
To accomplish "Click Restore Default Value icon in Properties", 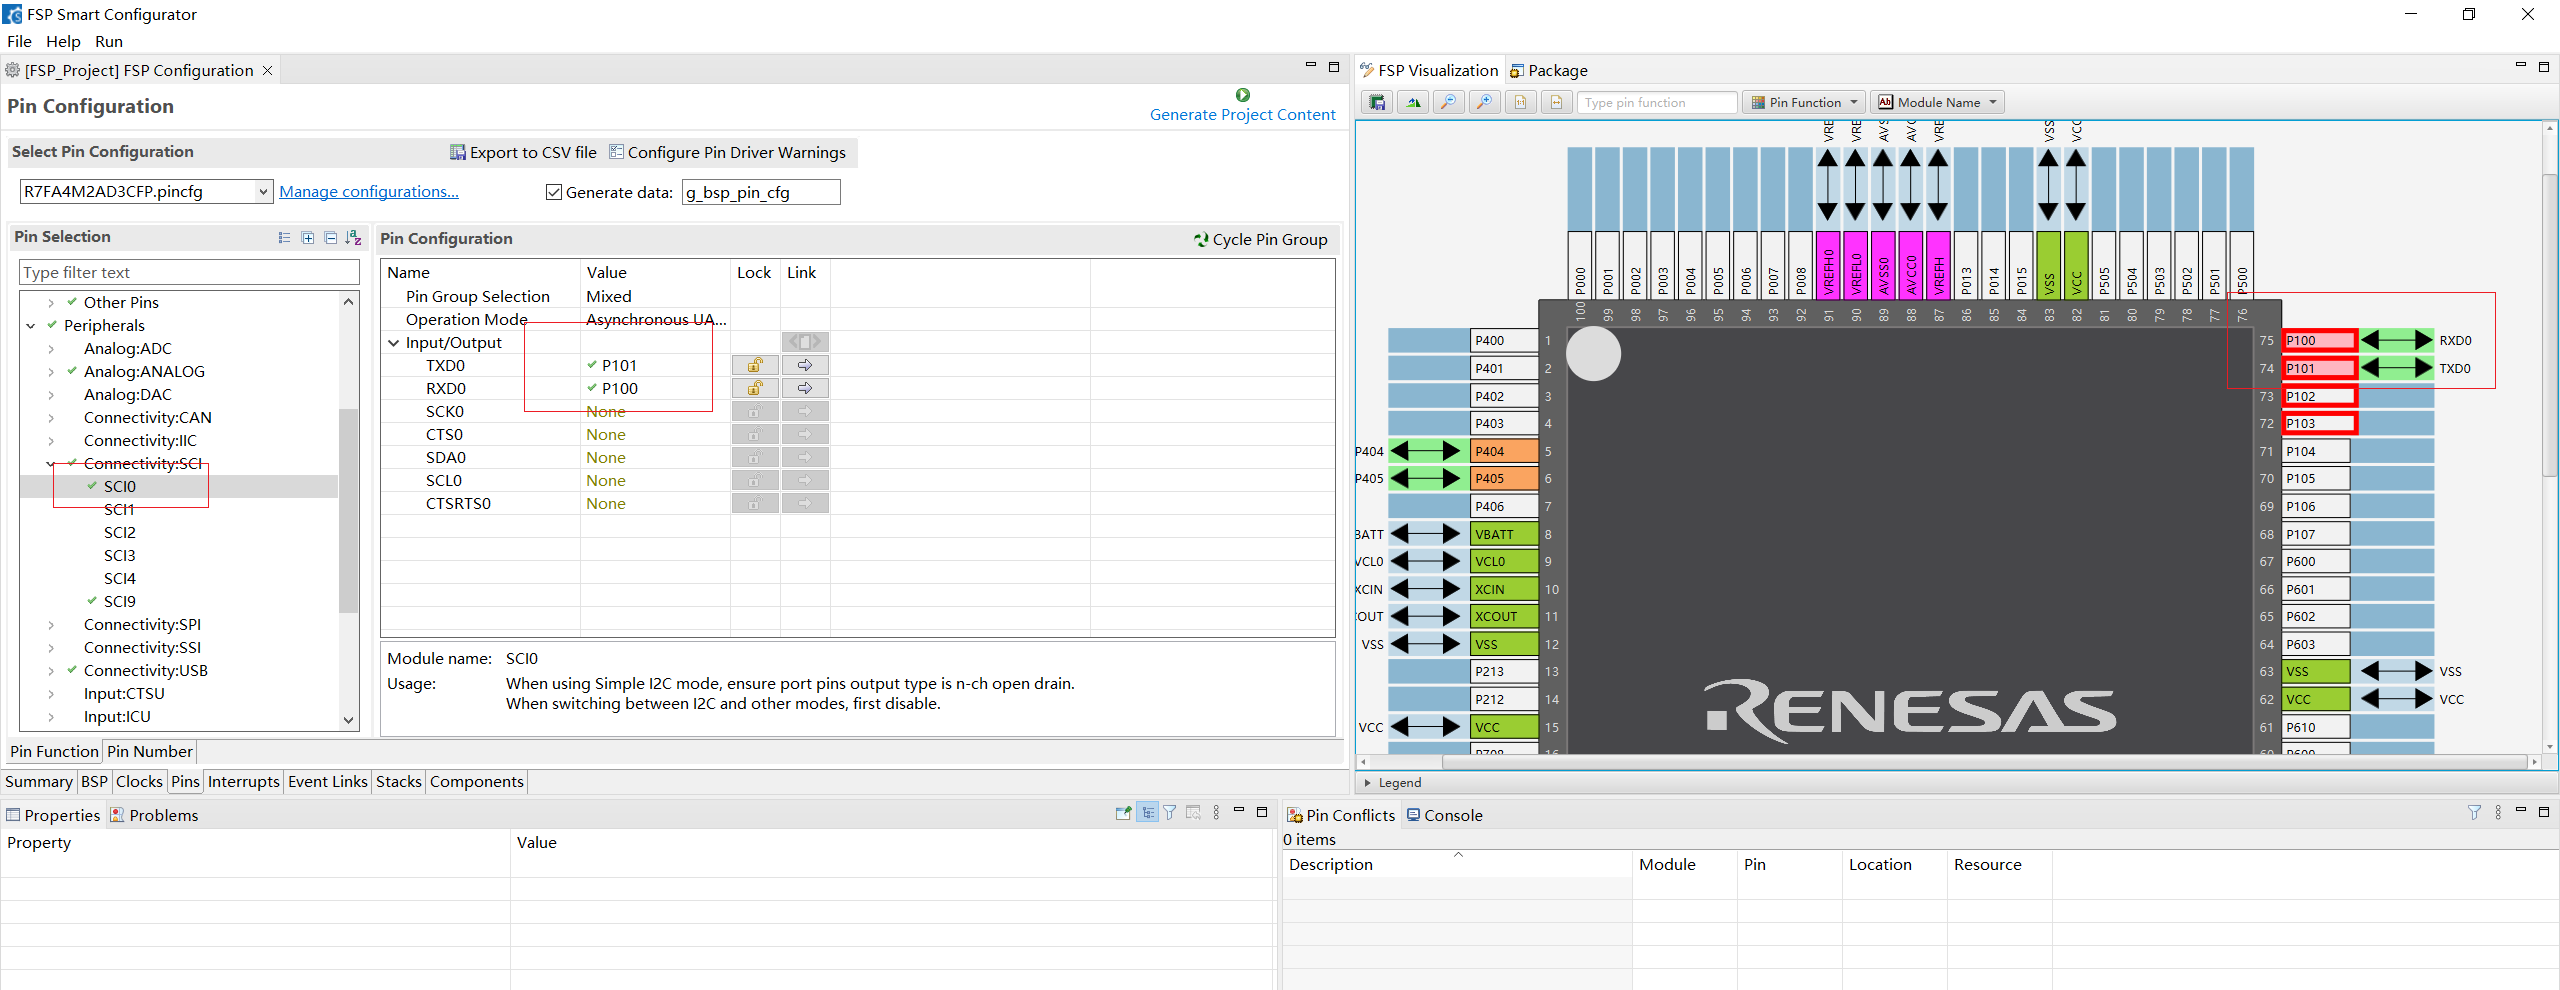I will tap(1193, 813).
